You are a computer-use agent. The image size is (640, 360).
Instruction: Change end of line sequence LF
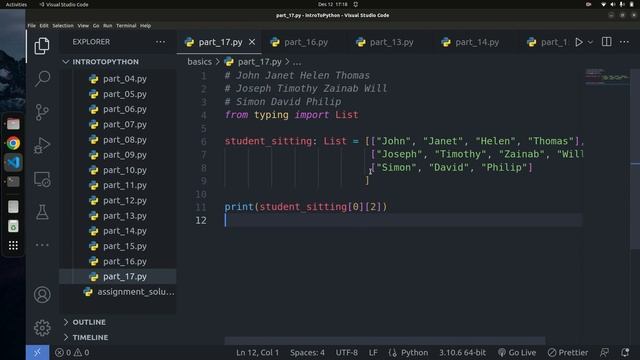coord(373,353)
